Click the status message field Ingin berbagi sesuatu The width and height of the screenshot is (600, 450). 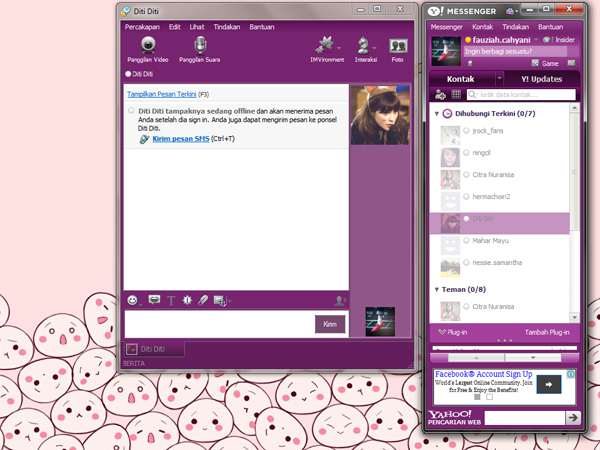515,51
